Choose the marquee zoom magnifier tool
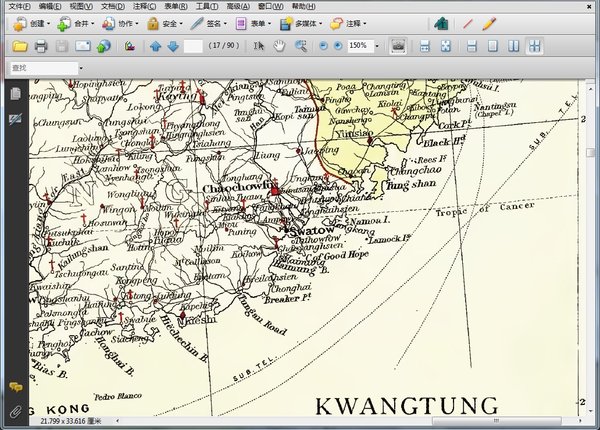 click(301, 46)
